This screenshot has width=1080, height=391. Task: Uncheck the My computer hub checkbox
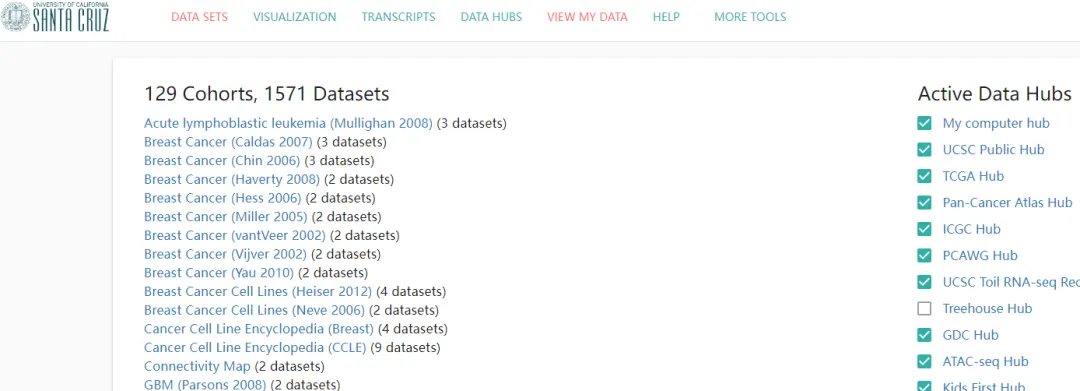click(x=924, y=123)
